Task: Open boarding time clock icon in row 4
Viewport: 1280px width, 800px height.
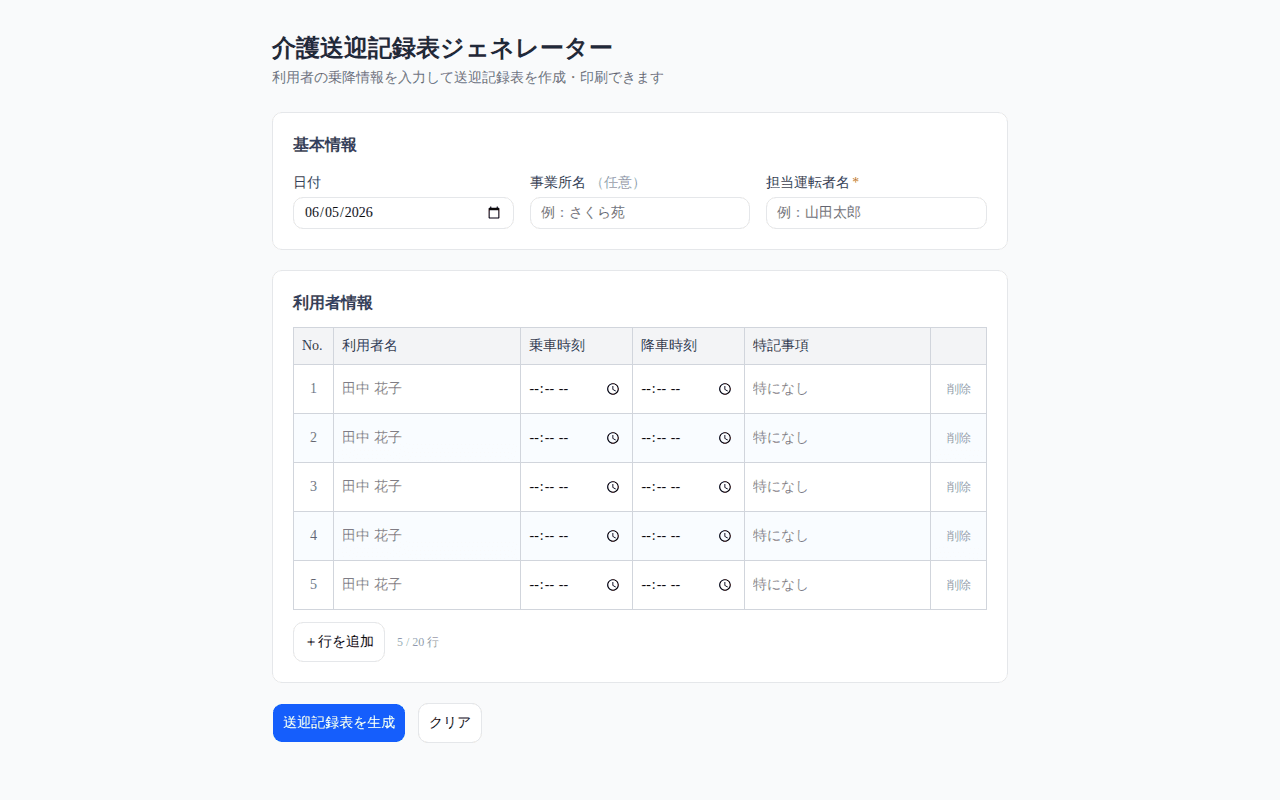Action: click(x=613, y=536)
